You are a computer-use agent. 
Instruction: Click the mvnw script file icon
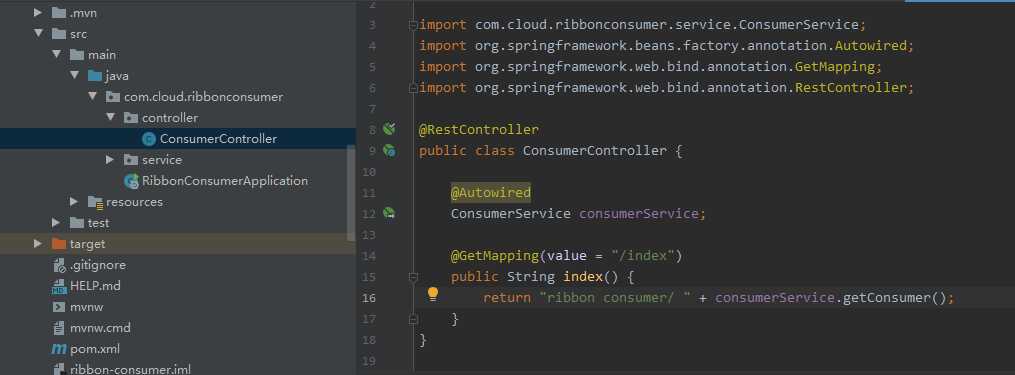coord(59,307)
